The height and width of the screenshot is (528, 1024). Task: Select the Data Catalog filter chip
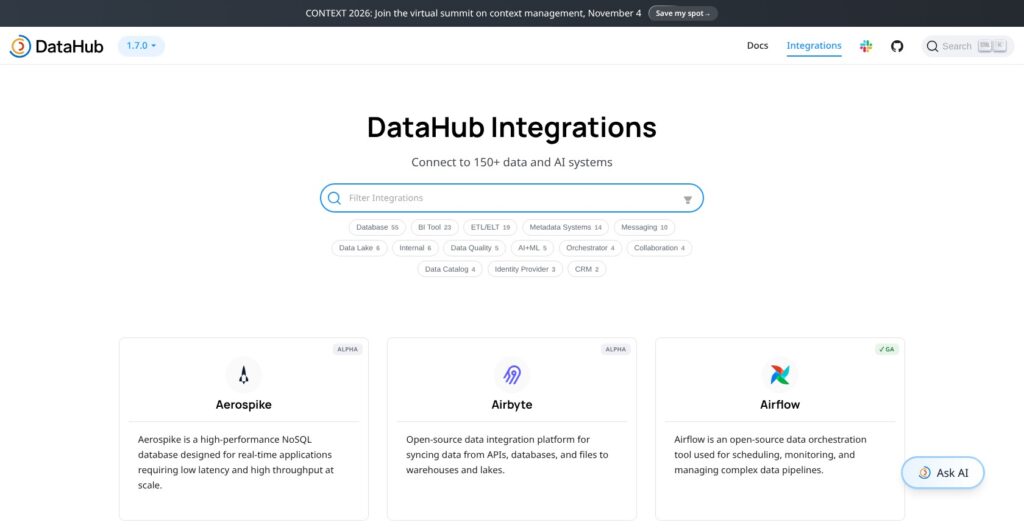coord(450,269)
